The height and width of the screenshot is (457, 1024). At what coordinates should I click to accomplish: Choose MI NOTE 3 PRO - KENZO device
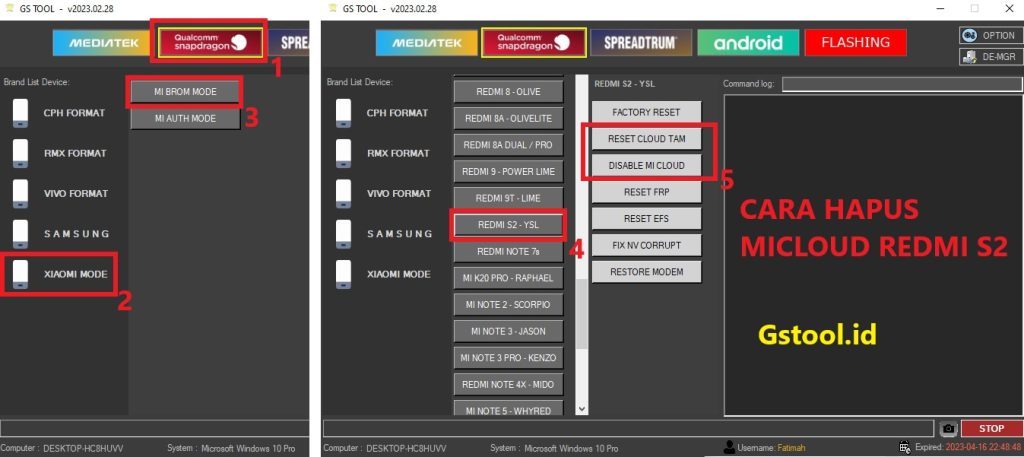click(x=508, y=358)
